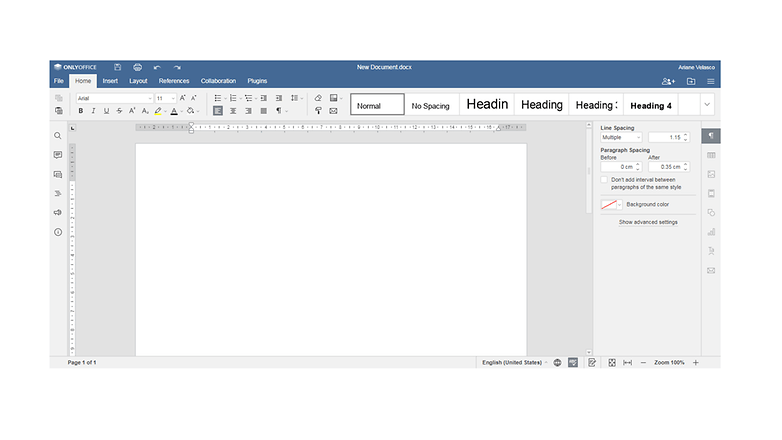
Task: Open Table settings in right sidebar
Action: 711,155
